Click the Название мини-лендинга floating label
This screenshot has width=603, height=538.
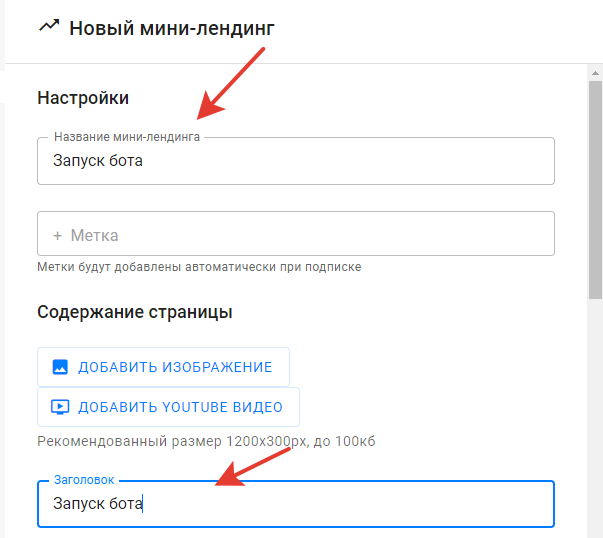point(127,137)
